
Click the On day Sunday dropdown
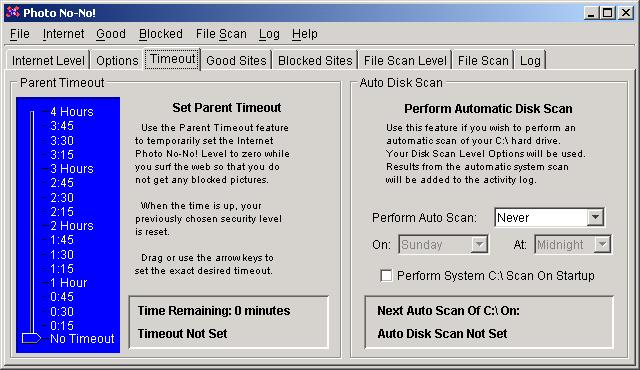click(443, 245)
